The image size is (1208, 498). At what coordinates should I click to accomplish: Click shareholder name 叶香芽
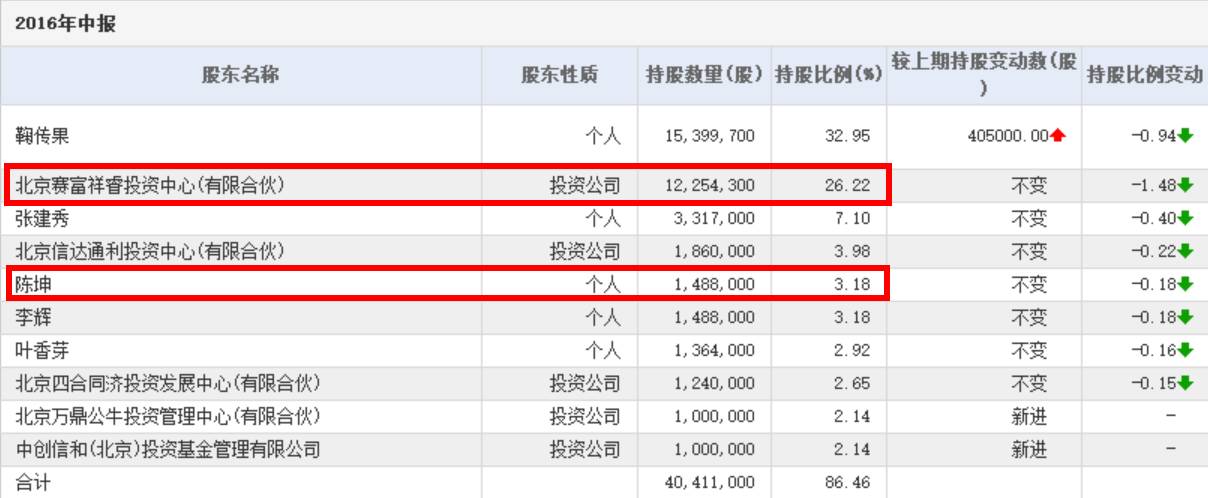42,350
